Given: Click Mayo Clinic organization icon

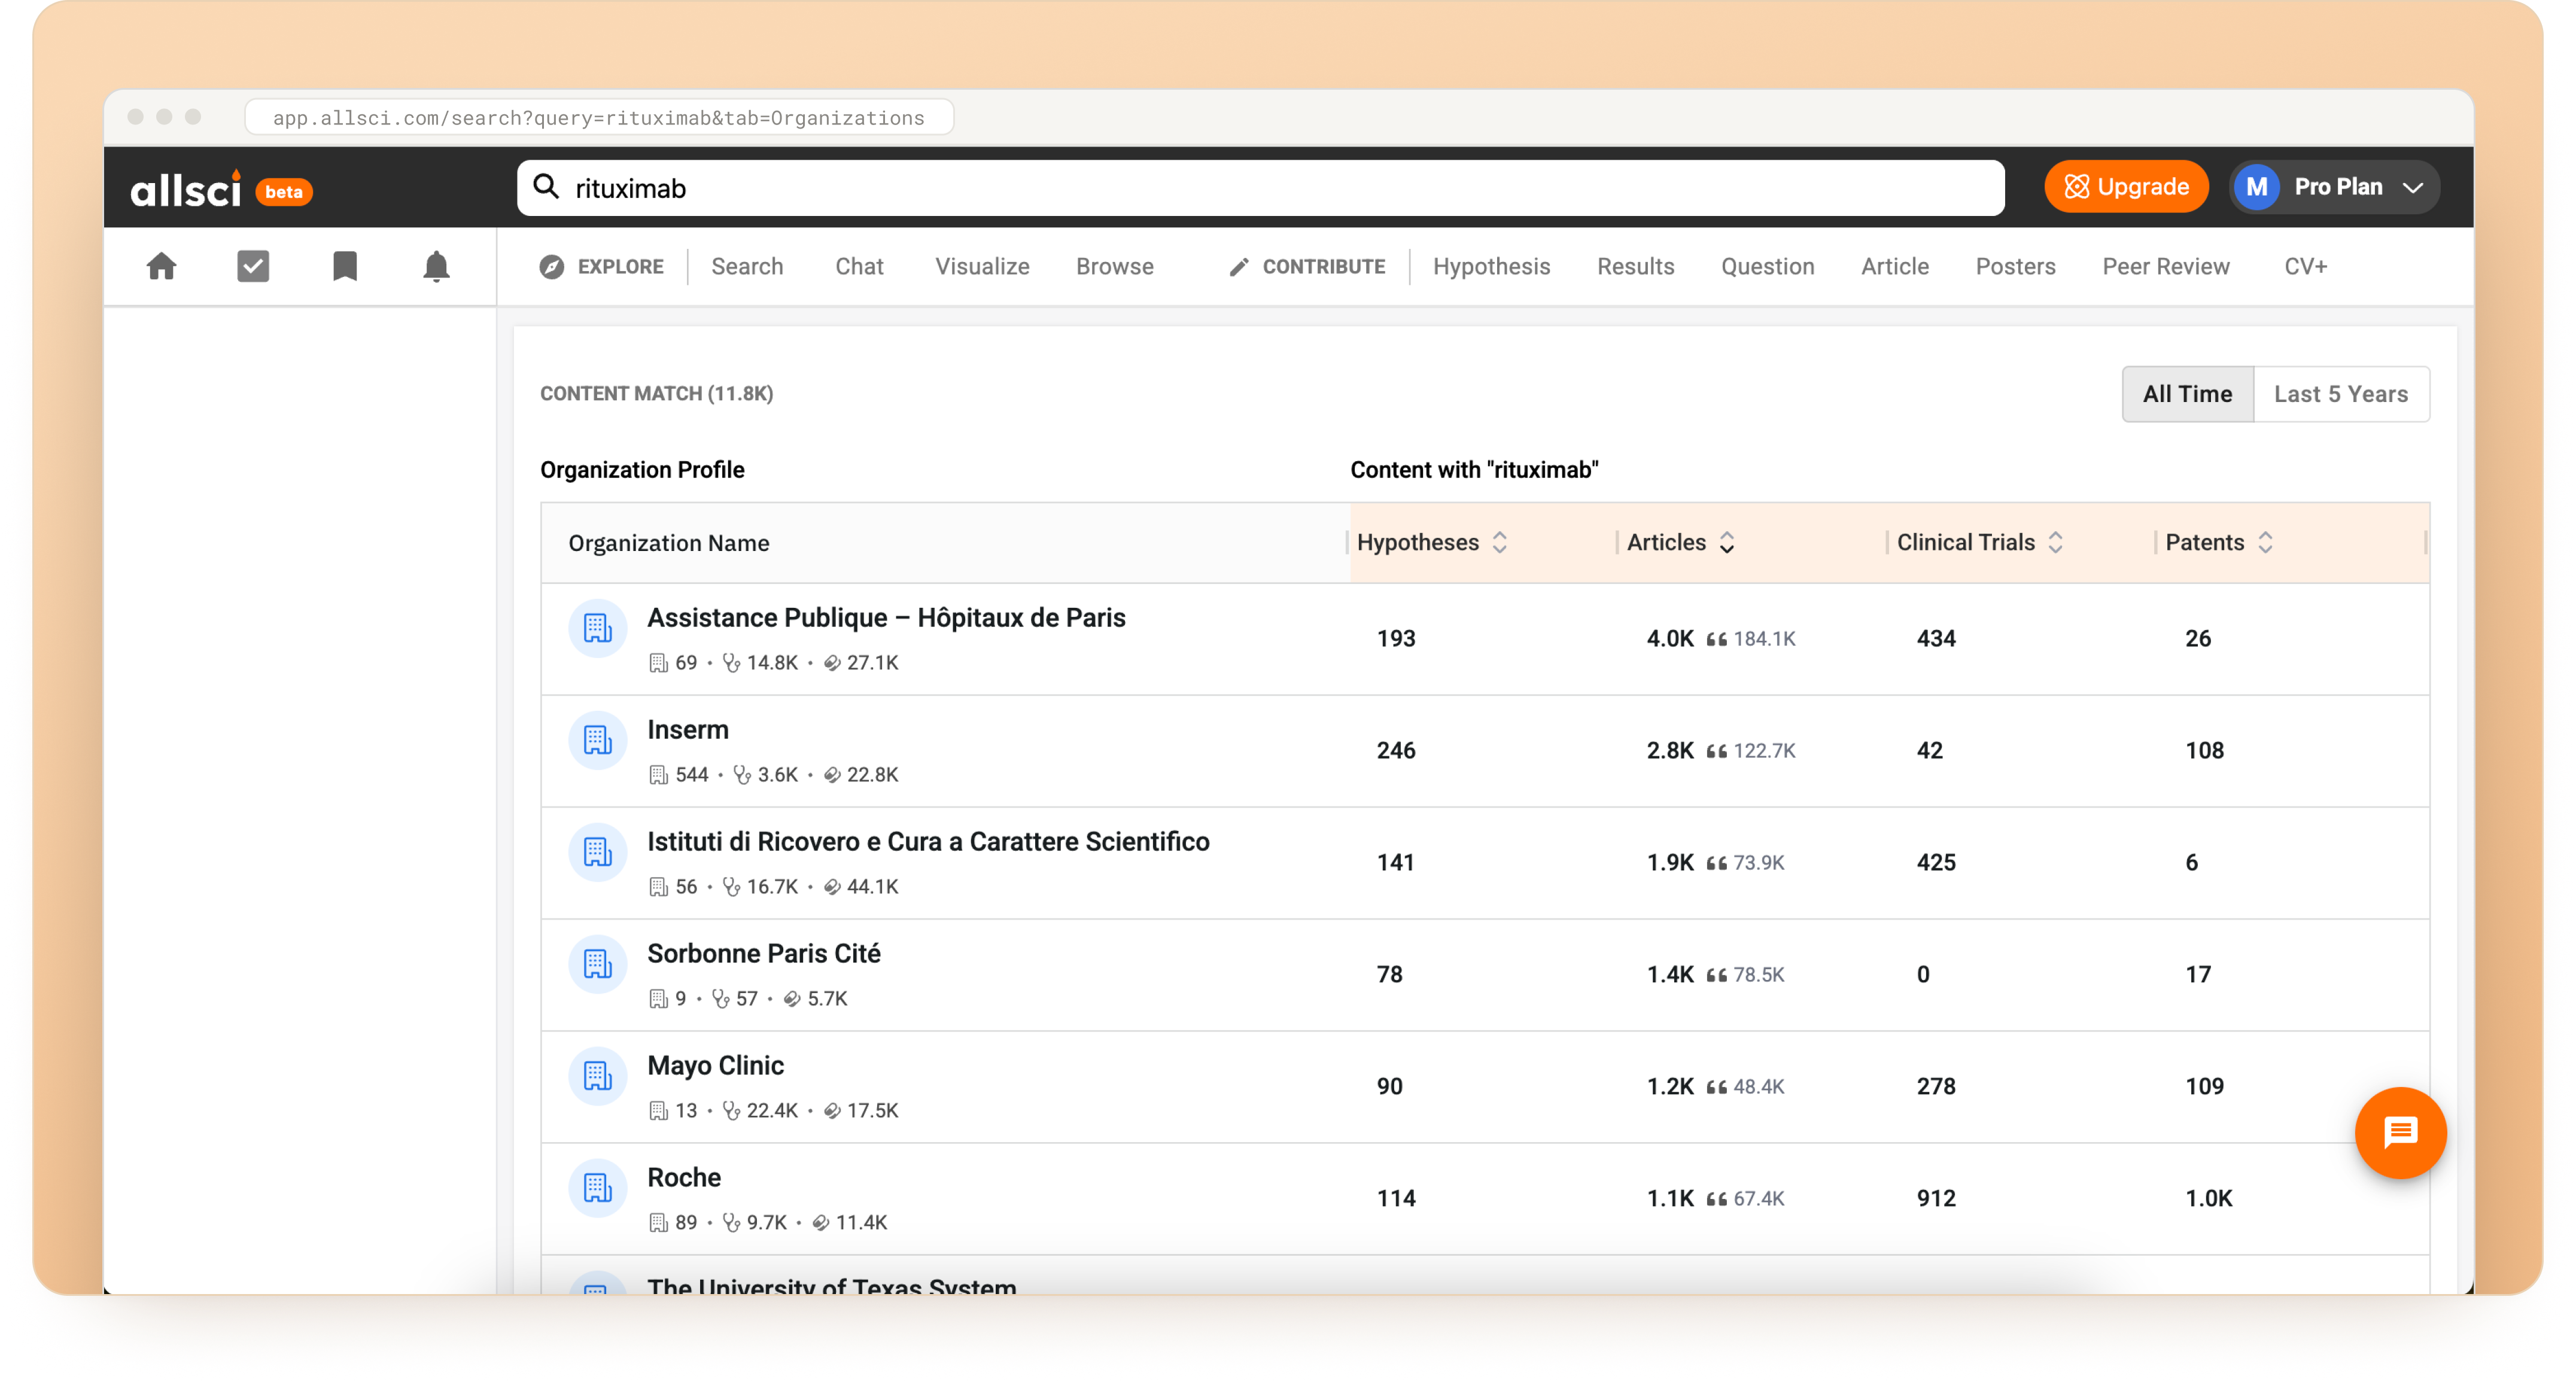Looking at the screenshot, I should [x=598, y=1076].
